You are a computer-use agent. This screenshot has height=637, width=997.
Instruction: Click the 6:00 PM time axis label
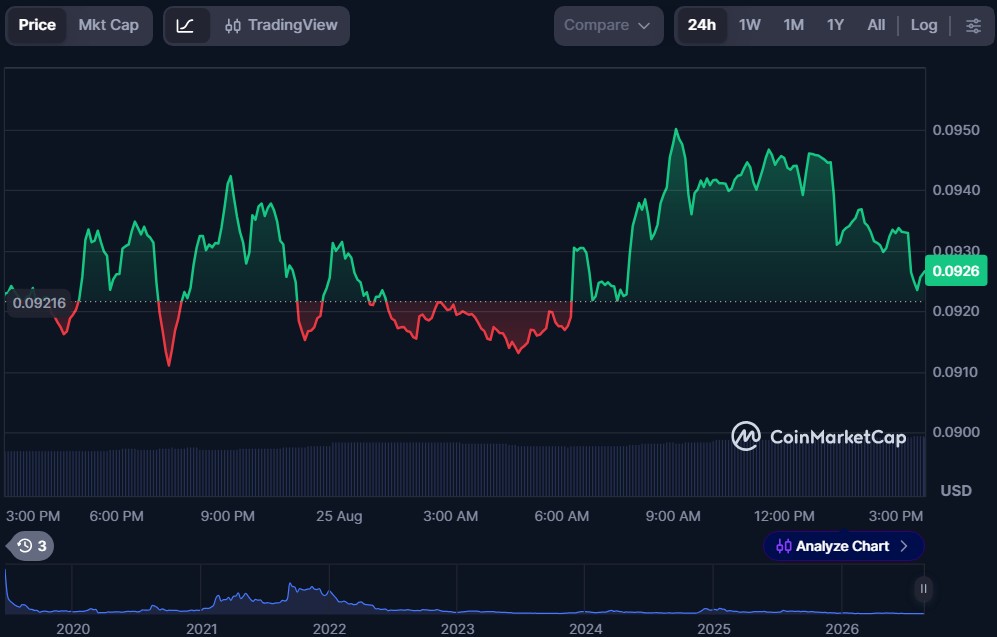(116, 516)
